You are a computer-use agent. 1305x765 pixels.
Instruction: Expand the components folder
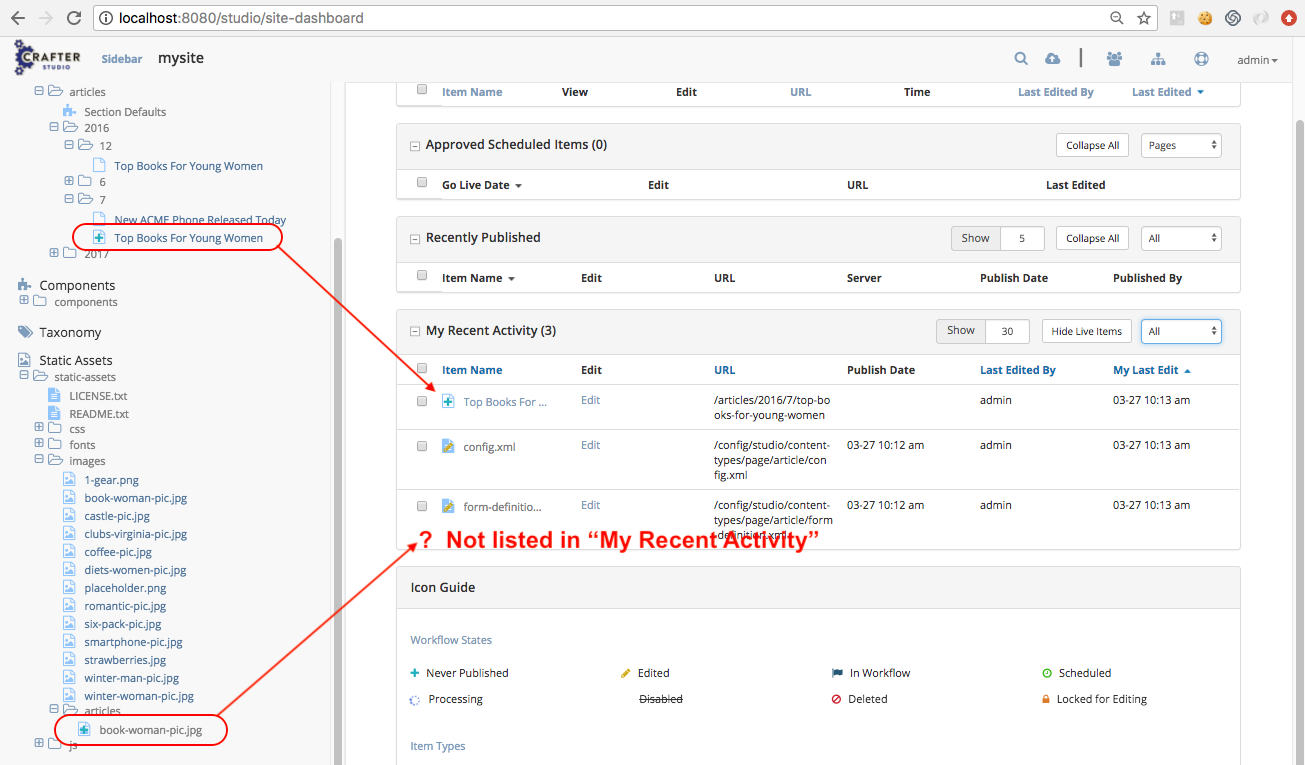(x=24, y=300)
